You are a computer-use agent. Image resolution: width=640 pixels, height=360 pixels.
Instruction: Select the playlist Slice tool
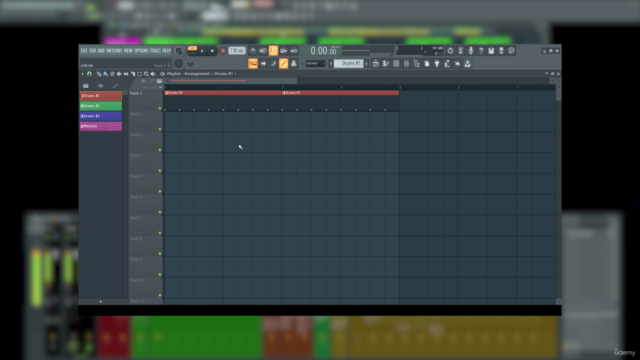coord(133,74)
